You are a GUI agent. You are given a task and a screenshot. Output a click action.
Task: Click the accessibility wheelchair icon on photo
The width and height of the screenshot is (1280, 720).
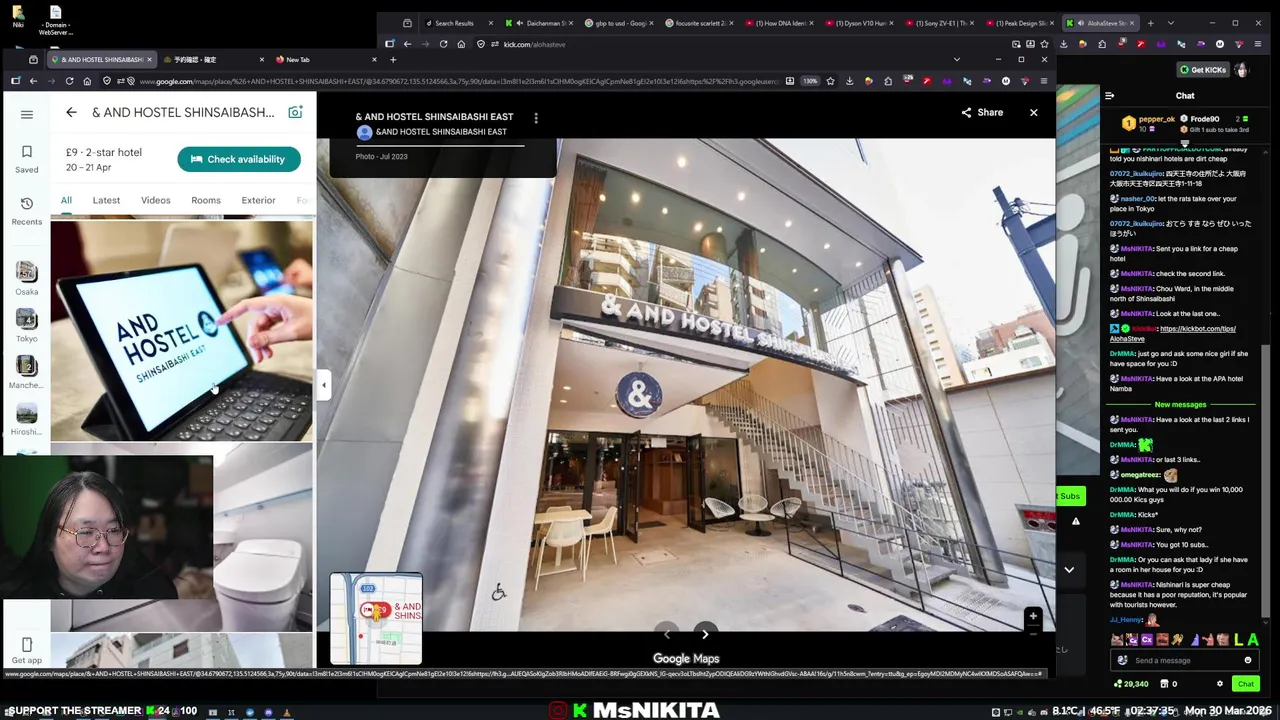coord(499,592)
